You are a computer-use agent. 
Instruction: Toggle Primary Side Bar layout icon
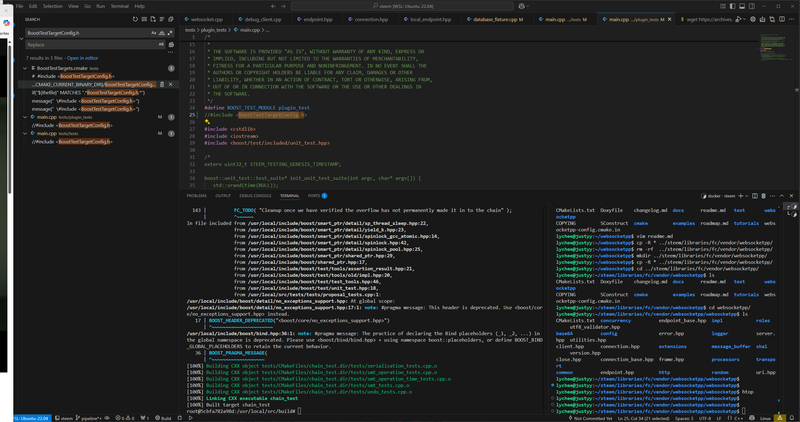[733, 6]
